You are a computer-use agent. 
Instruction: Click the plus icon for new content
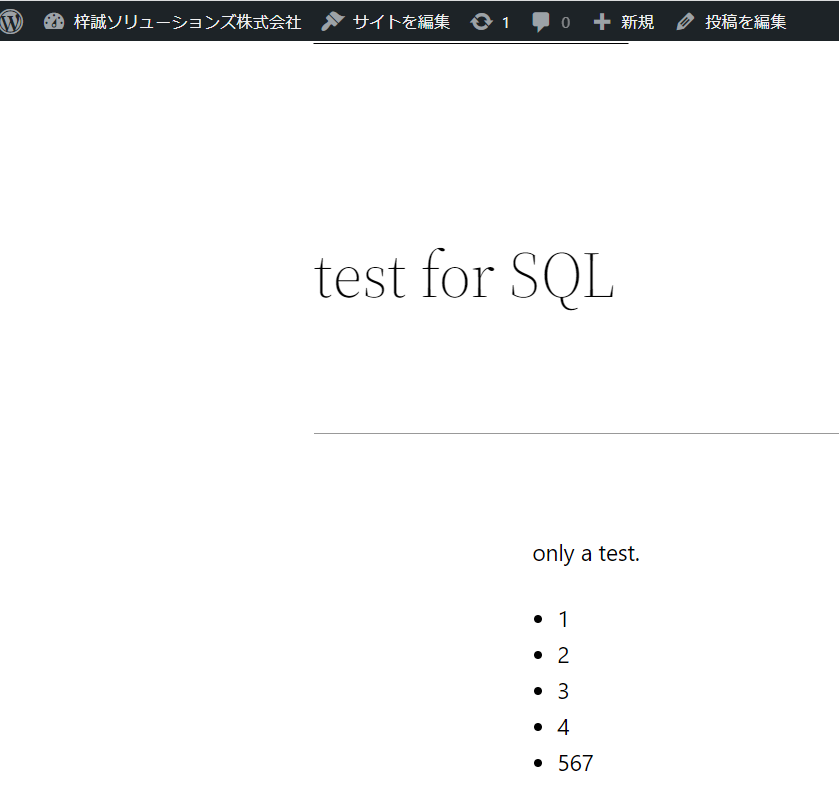[x=602, y=22]
